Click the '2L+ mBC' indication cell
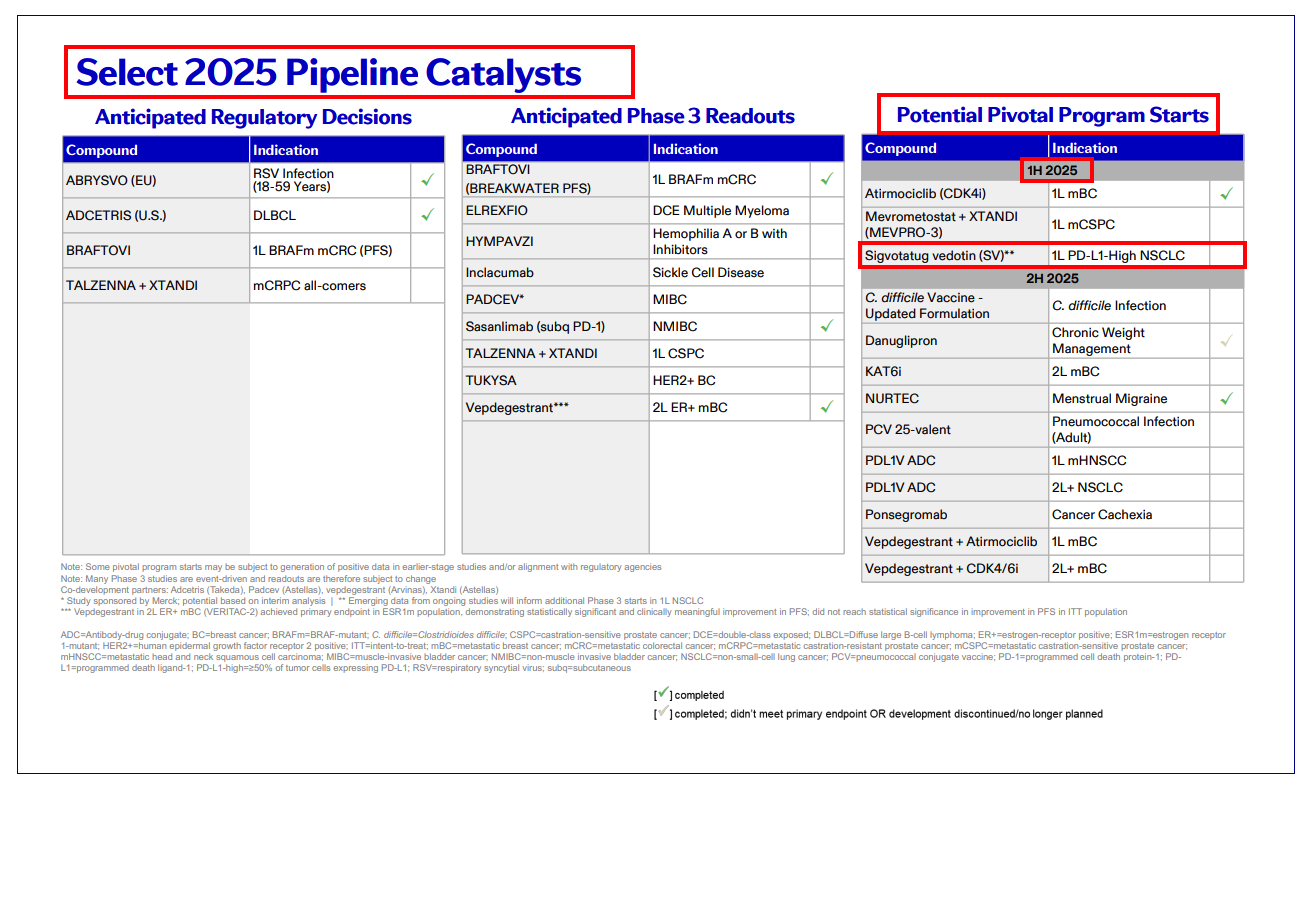Image resolution: width=1300 pixels, height=900 pixels. coord(1129,568)
